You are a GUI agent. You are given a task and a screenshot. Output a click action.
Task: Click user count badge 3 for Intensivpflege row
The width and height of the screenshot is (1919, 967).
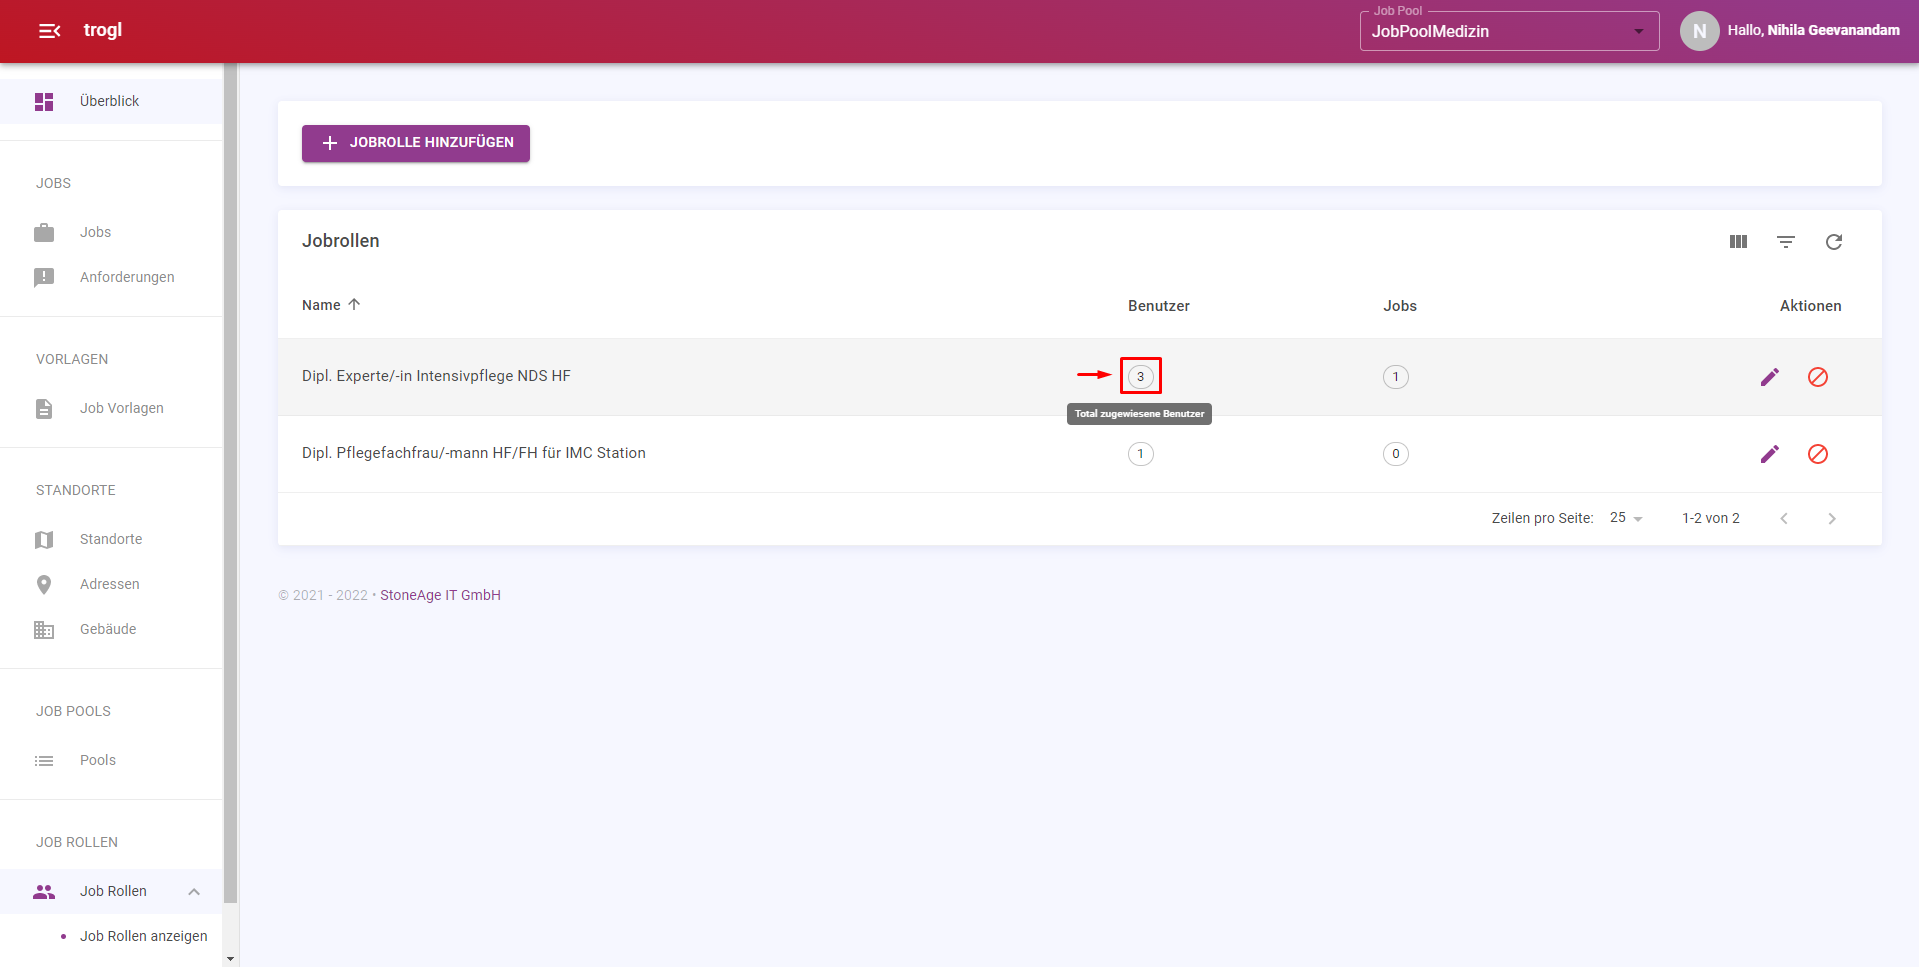[1141, 377]
